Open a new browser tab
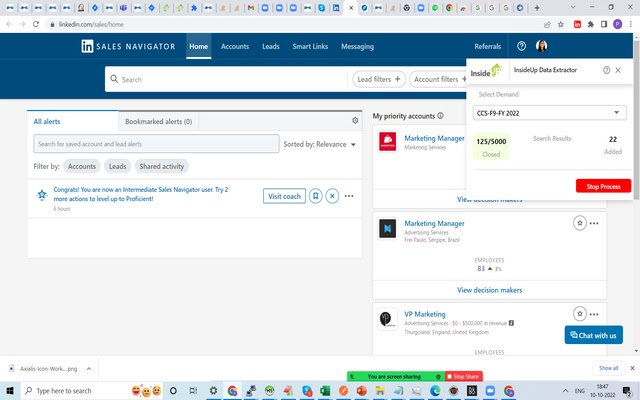 tap(537, 7)
